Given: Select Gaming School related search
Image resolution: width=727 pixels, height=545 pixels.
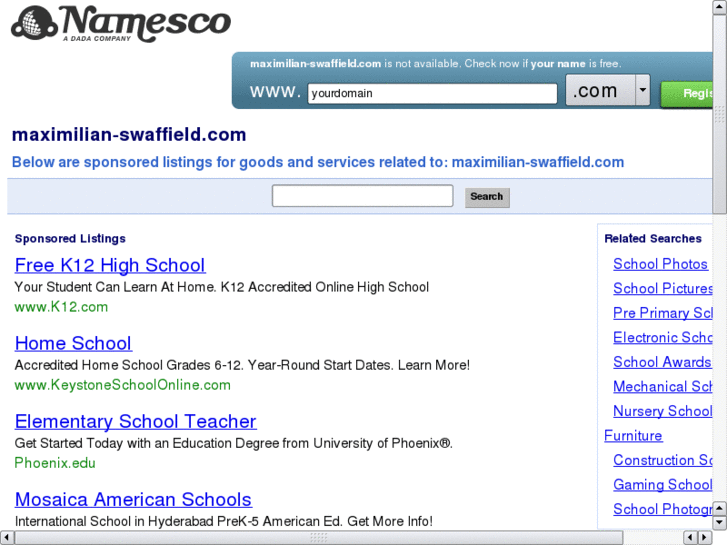Looking at the screenshot, I should pos(663,485).
